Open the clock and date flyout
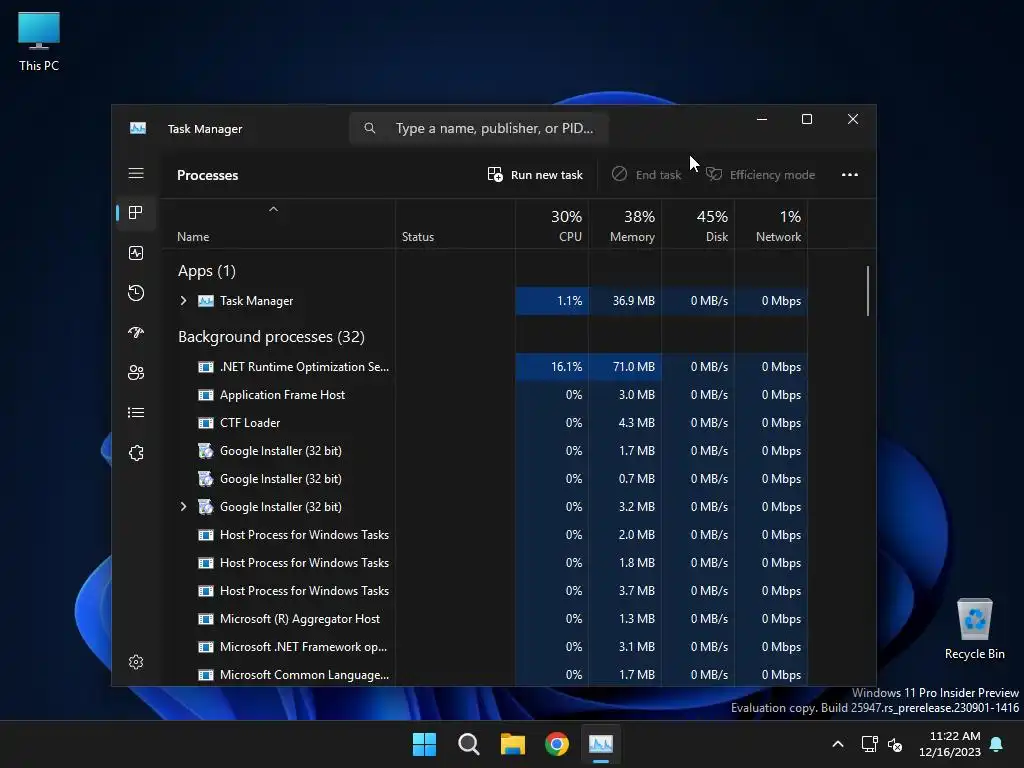The image size is (1024, 768). [x=950, y=744]
